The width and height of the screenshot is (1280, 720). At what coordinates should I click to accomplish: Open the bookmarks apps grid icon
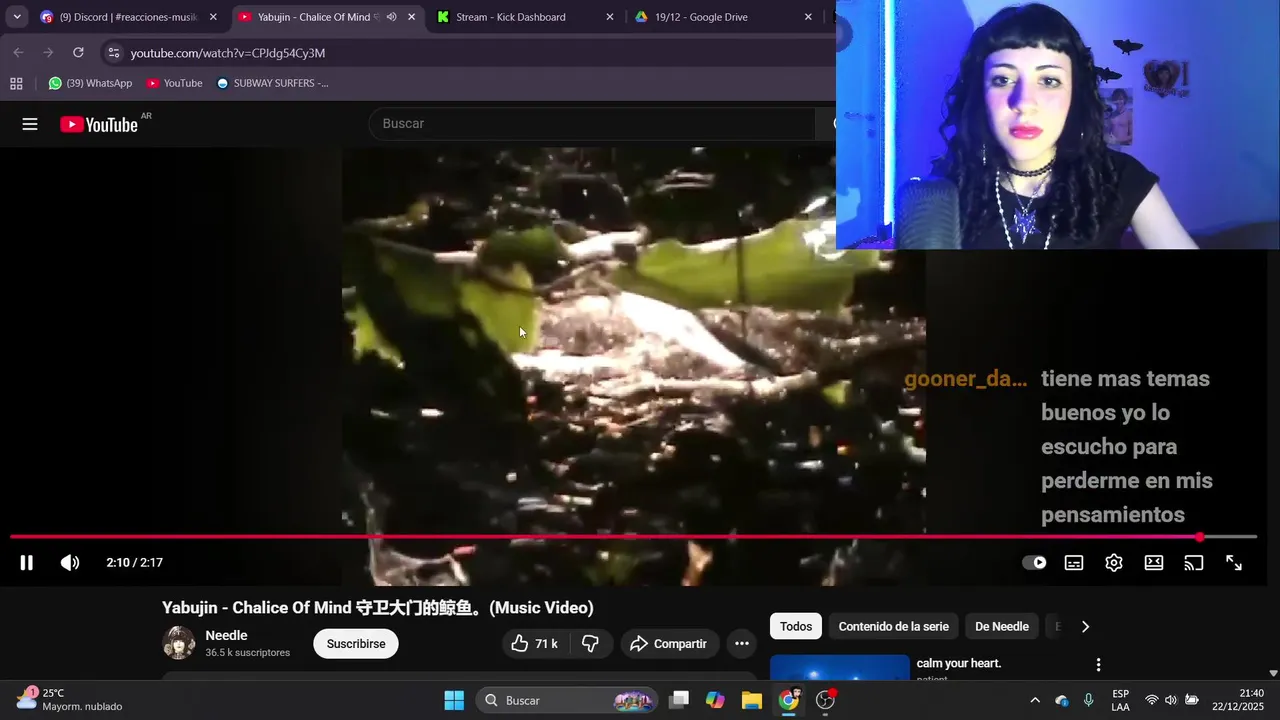[x=16, y=83]
